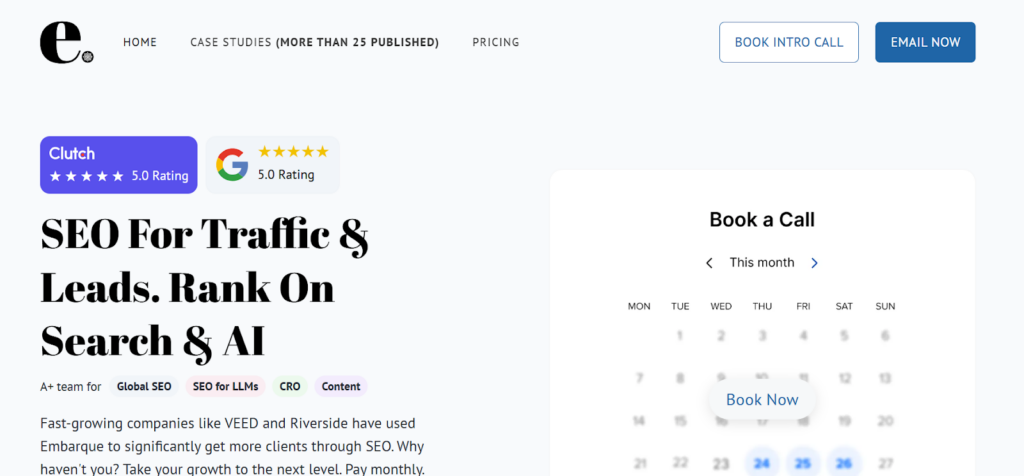Click the Embarque 'e' logo
Viewport: 1024px width, 476px height.
[x=66, y=43]
